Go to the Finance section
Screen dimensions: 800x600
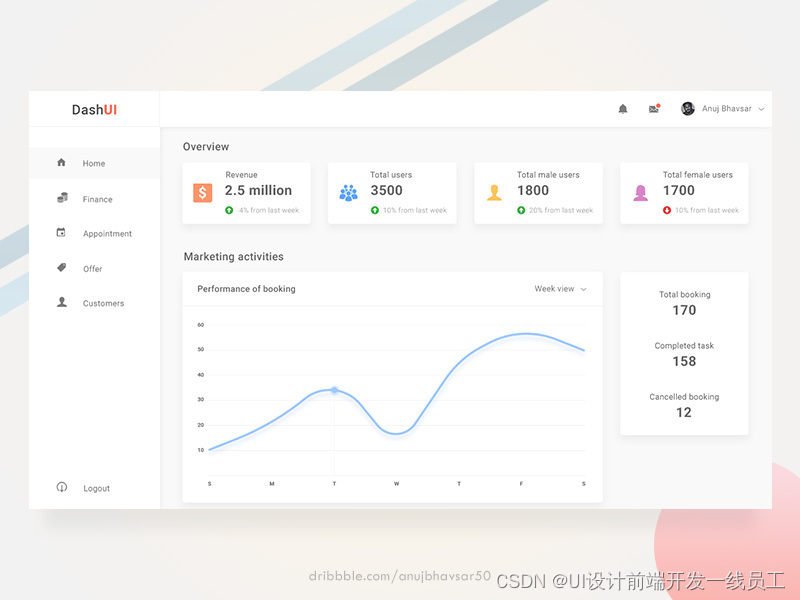coord(97,199)
